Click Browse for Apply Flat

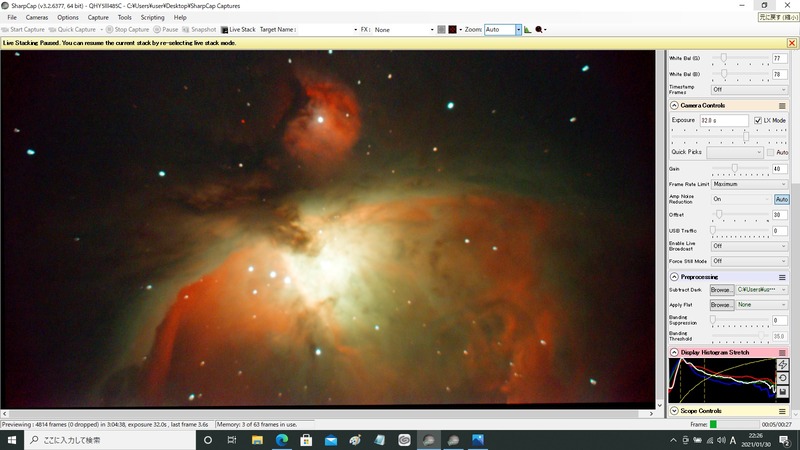click(x=722, y=305)
